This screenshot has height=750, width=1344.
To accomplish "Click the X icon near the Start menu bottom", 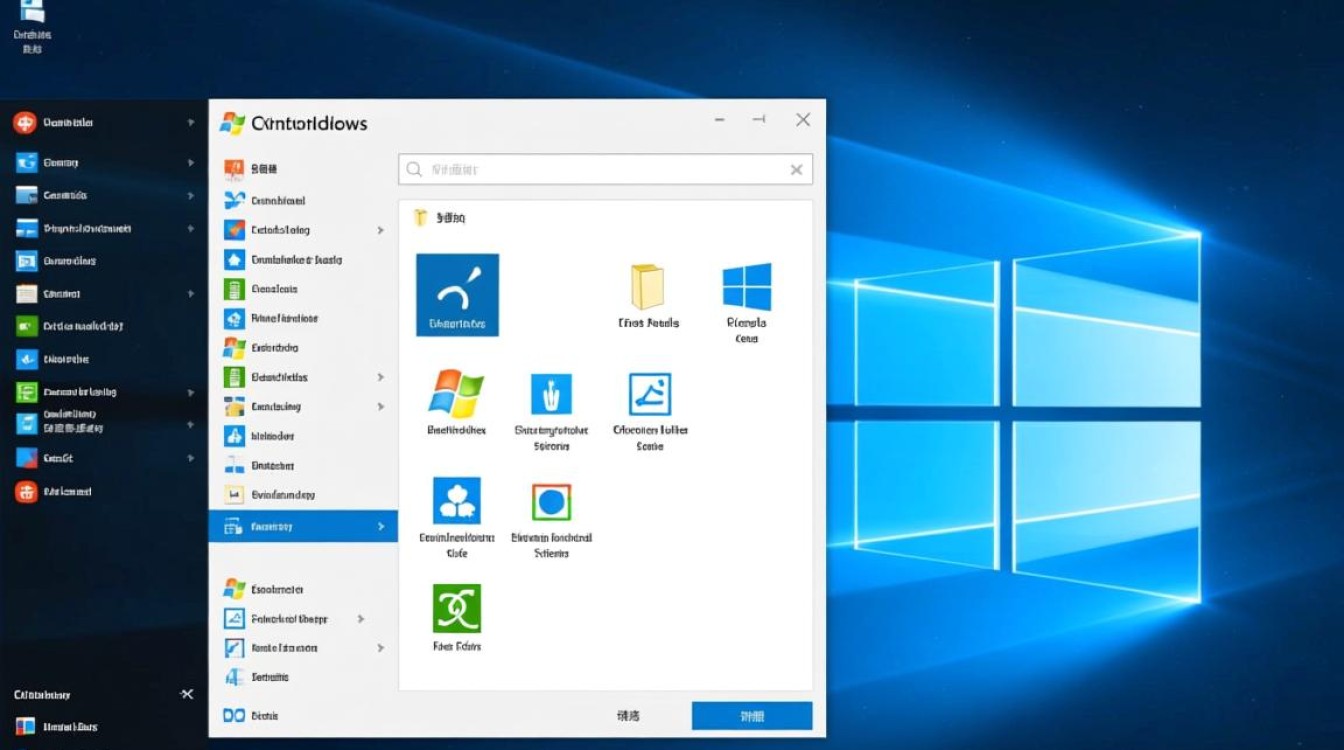I will coord(186,693).
